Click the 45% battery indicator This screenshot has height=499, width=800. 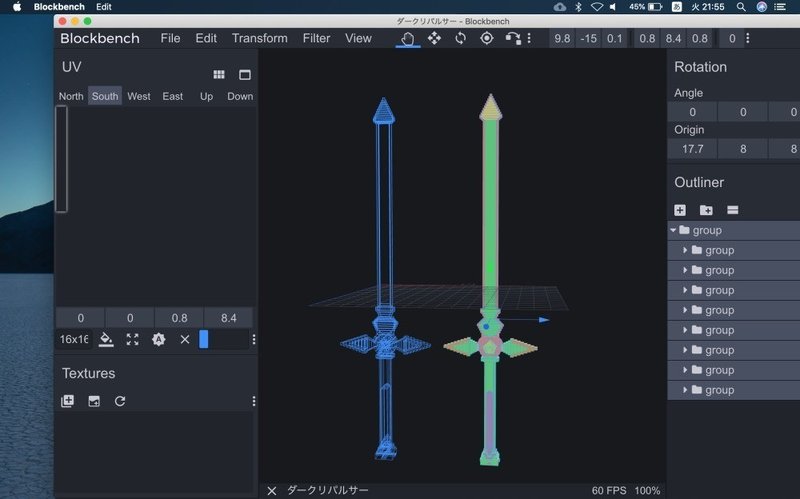[645, 7]
